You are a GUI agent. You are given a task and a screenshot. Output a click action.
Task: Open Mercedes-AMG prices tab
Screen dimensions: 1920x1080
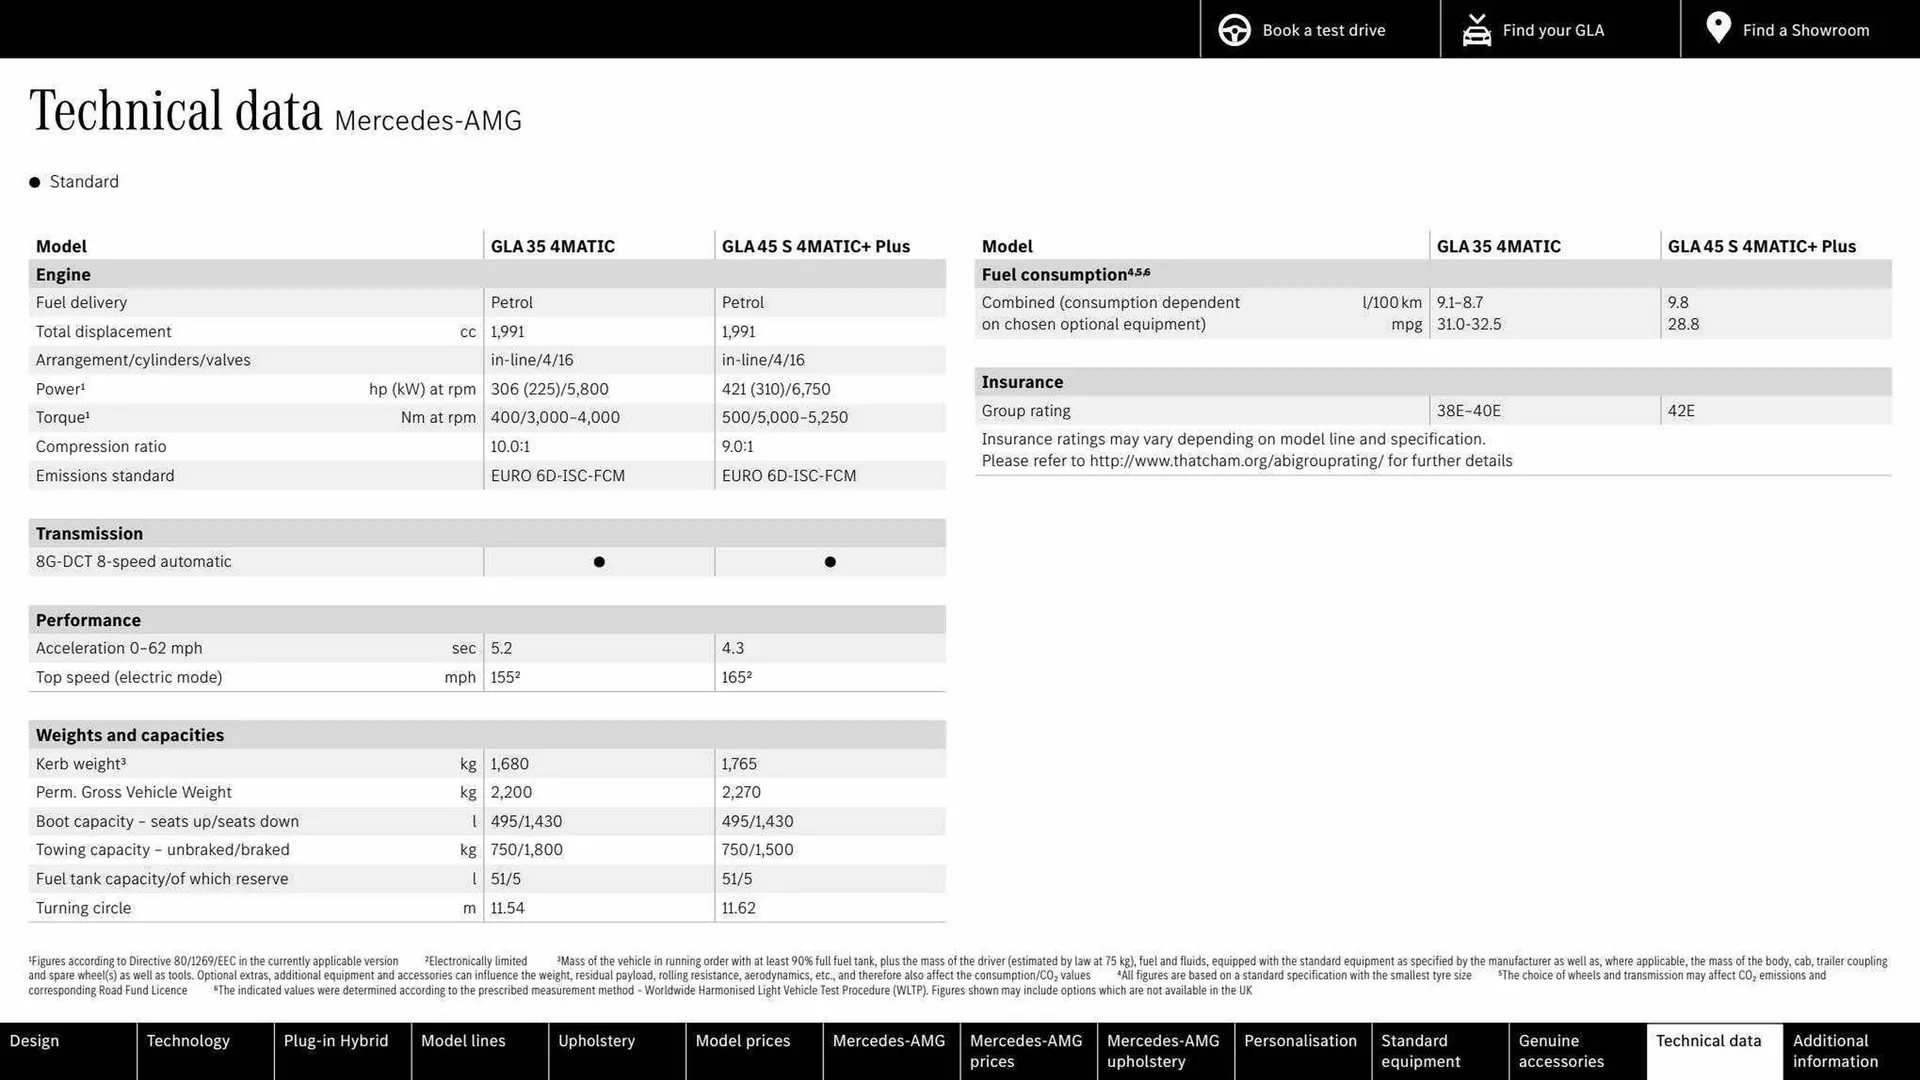1025,1050
